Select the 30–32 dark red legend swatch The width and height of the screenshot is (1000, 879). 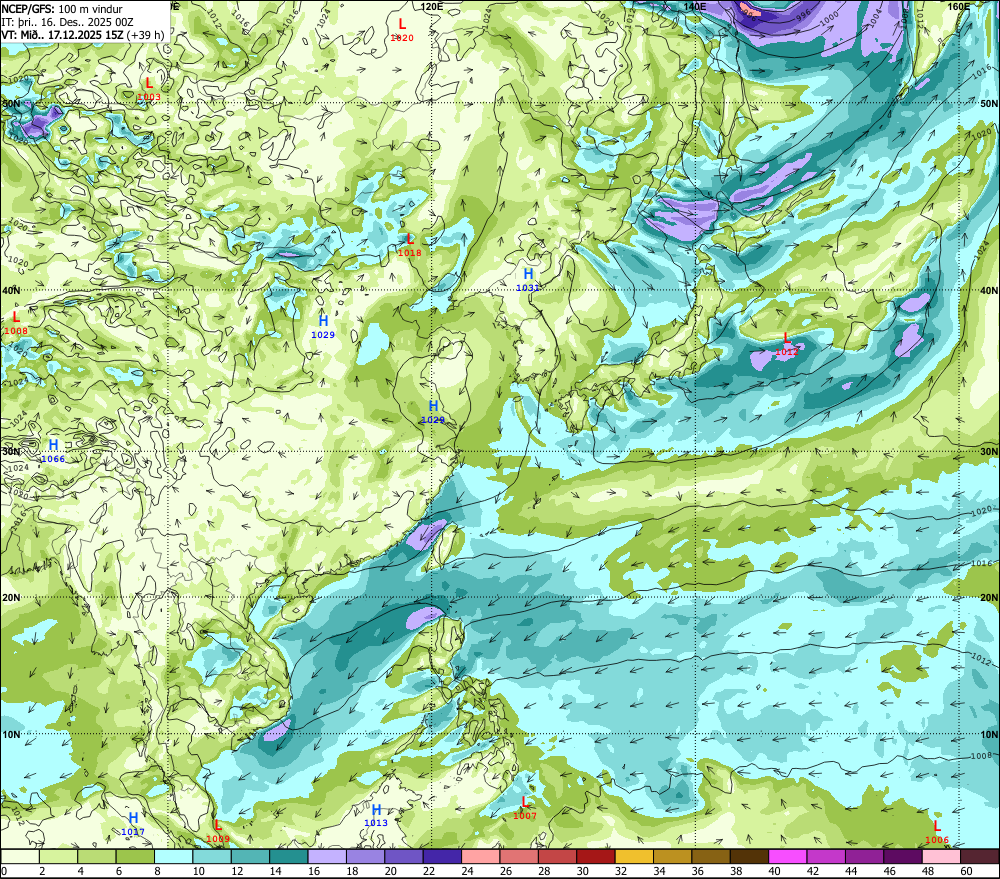596,856
